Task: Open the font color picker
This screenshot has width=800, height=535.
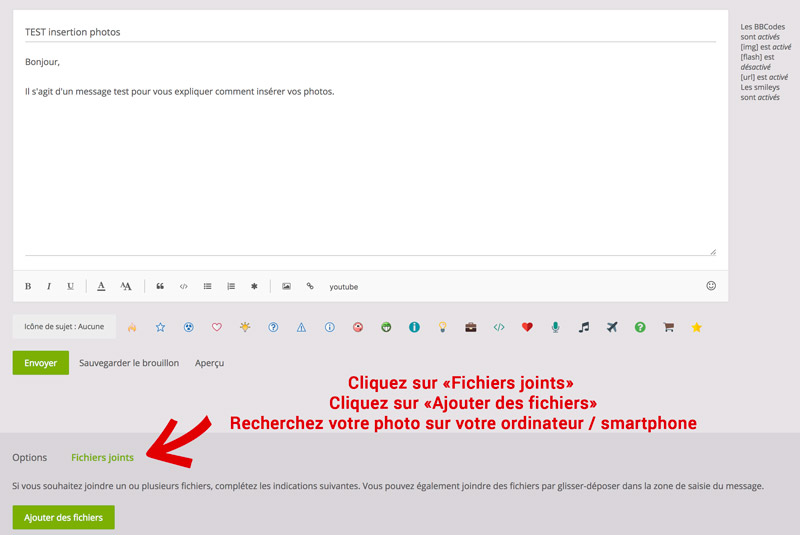Action: pyautogui.click(x=101, y=286)
